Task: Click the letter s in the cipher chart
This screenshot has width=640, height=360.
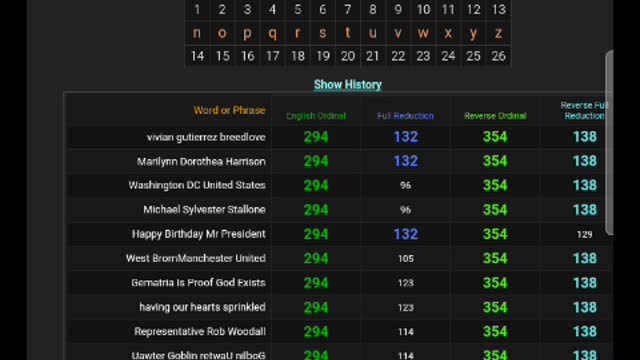Action: (x=322, y=33)
